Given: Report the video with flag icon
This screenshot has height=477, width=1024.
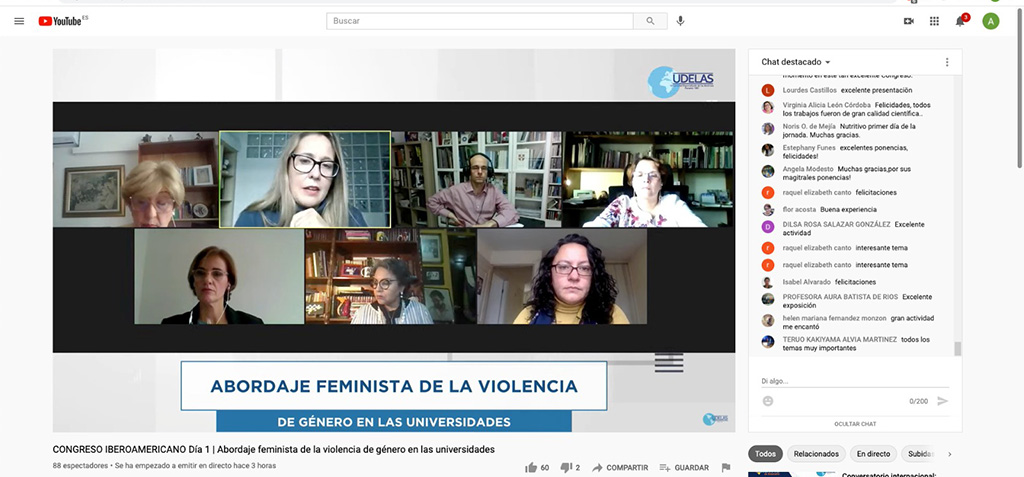Looking at the screenshot, I should [x=726, y=467].
